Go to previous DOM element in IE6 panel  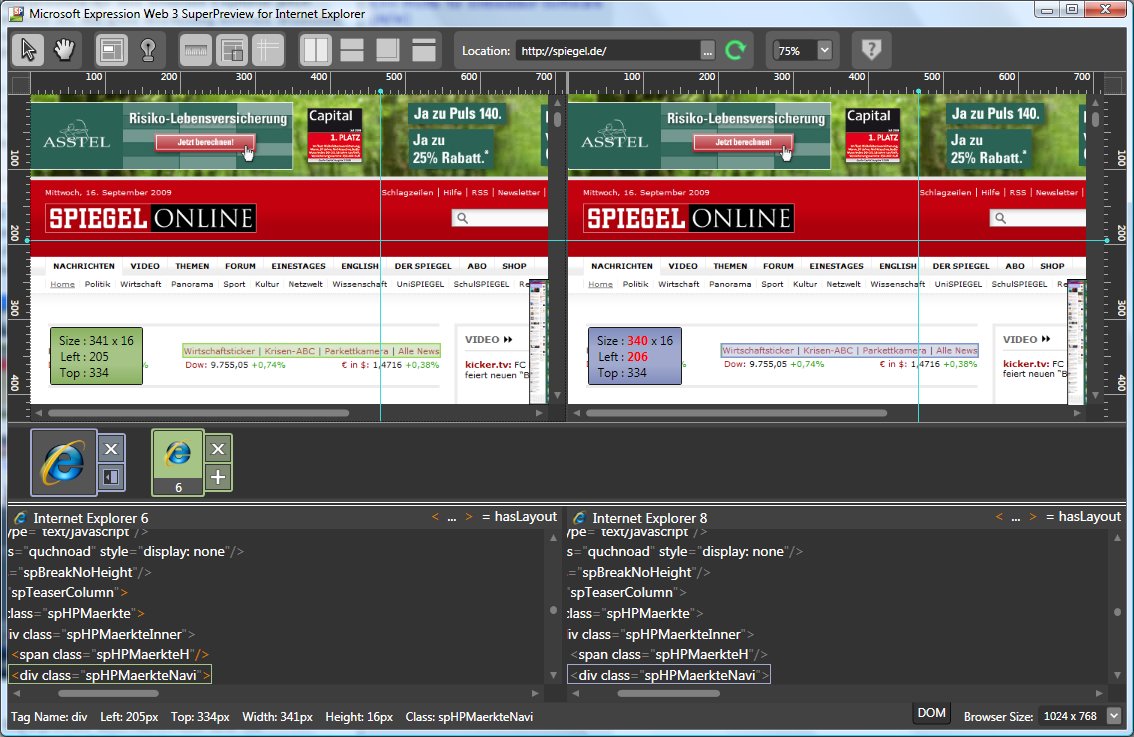click(x=435, y=516)
